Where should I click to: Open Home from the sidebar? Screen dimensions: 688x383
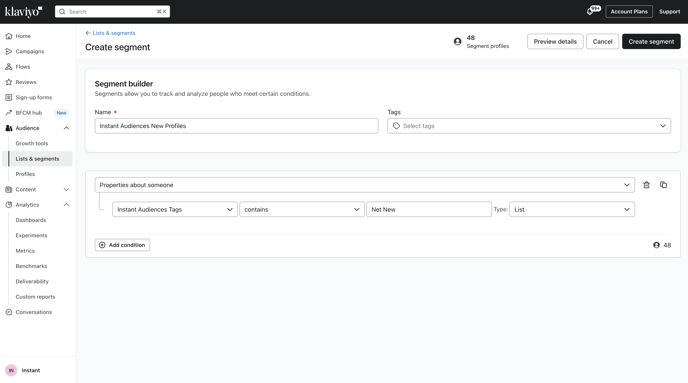[x=23, y=36]
